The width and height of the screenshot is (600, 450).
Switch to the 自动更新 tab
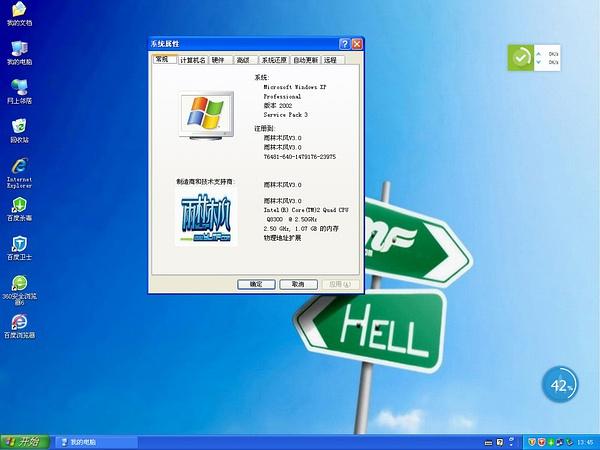(306, 60)
